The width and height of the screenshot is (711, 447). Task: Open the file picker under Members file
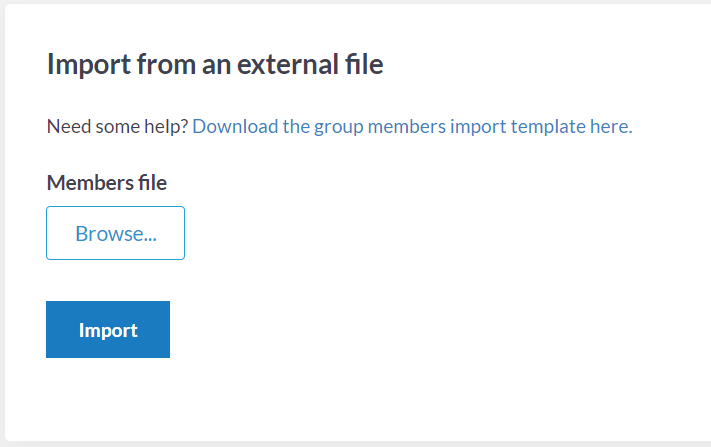point(115,233)
